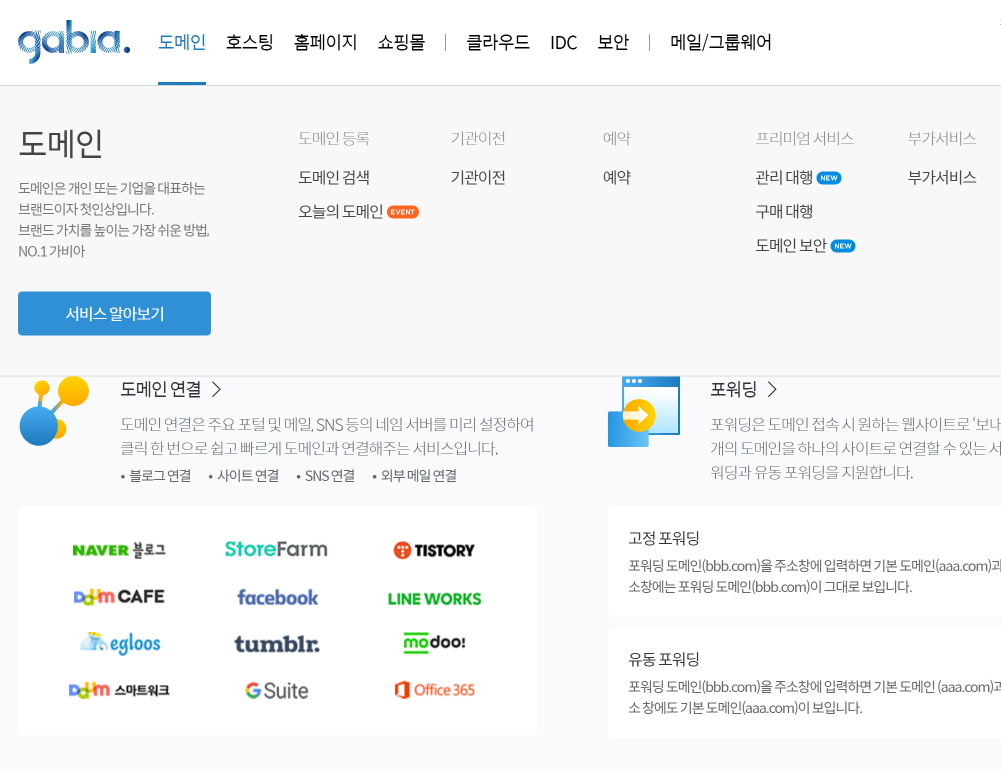Screen dimensions: 1001x771
Task: Open the 보안 top menu
Action: (x=613, y=42)
